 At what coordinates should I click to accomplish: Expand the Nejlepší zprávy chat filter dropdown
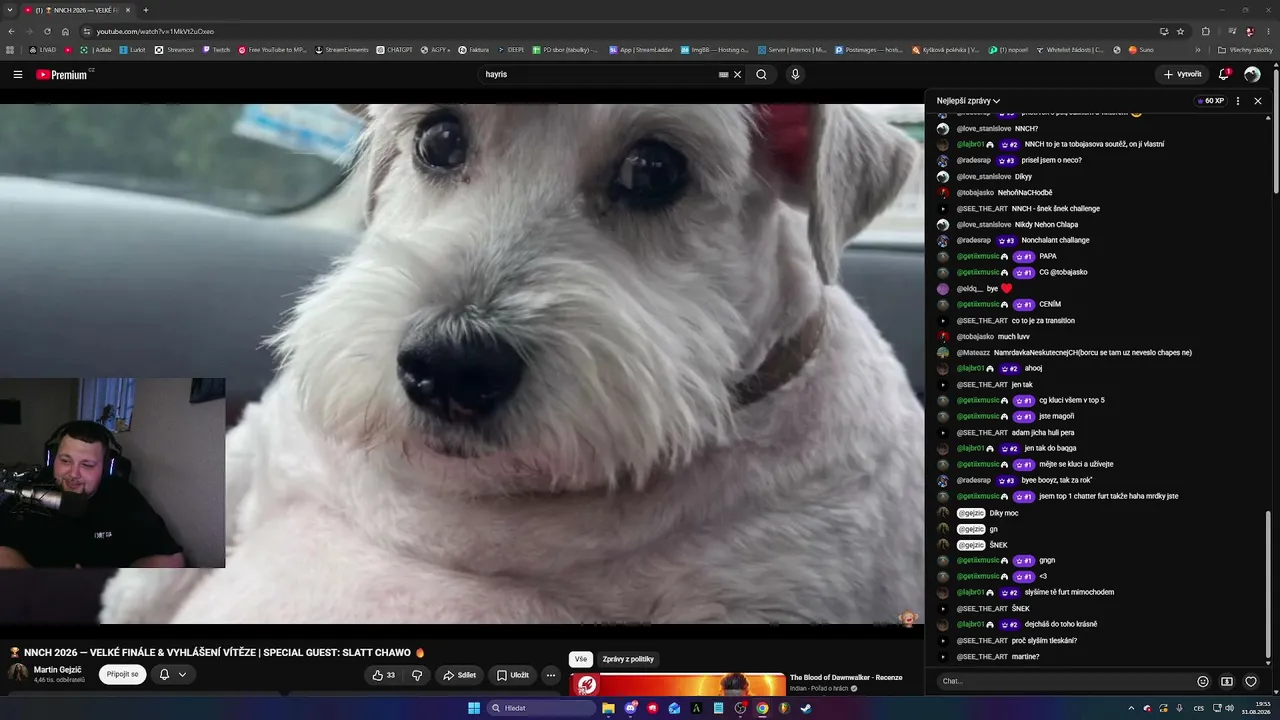968,101
